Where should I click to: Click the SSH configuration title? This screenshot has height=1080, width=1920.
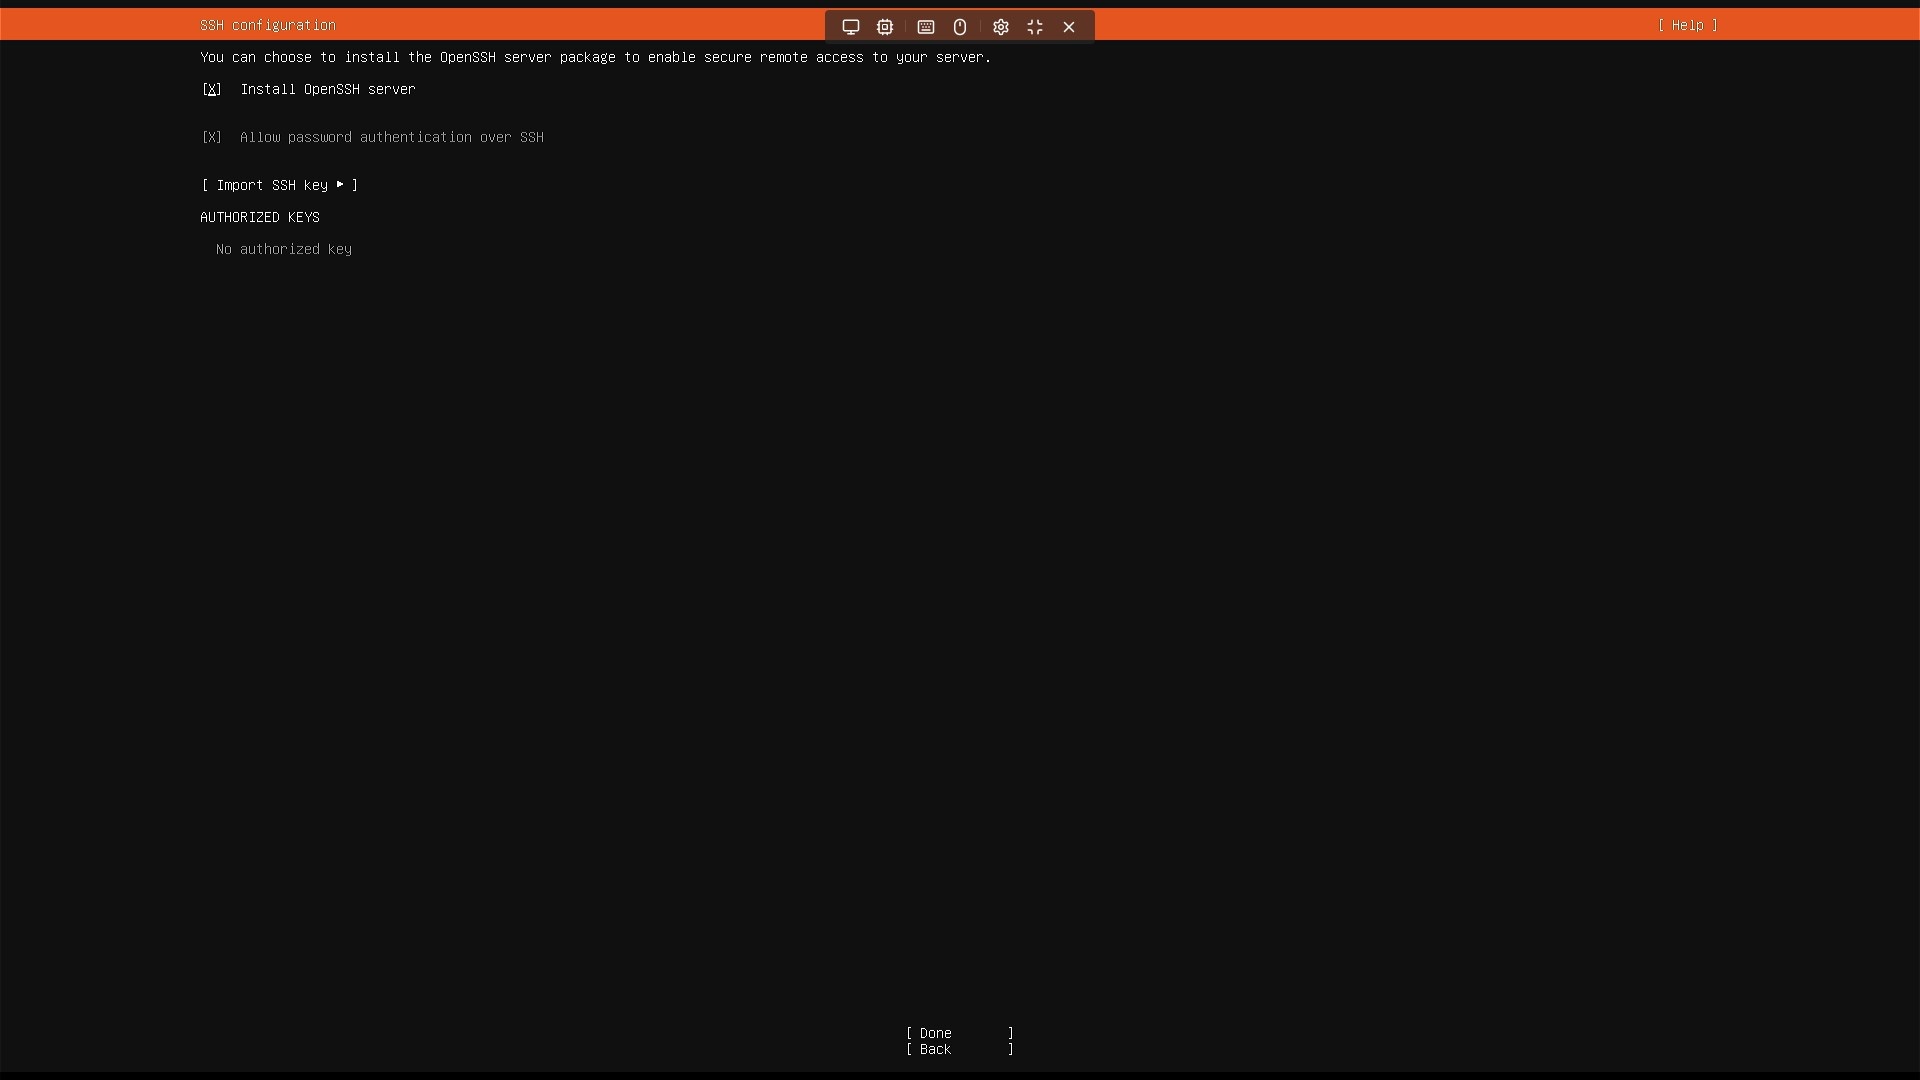tap(268, 25)
